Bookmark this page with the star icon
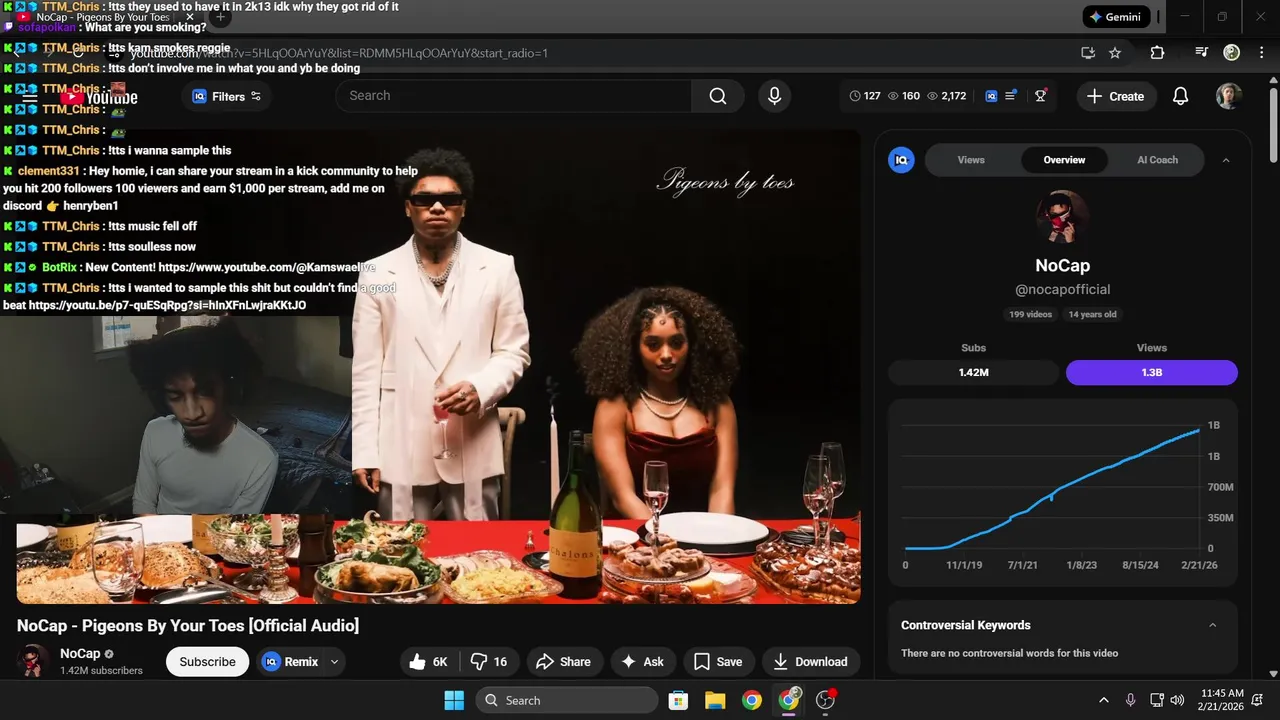1280x720 pixels. pos(1115,53)
